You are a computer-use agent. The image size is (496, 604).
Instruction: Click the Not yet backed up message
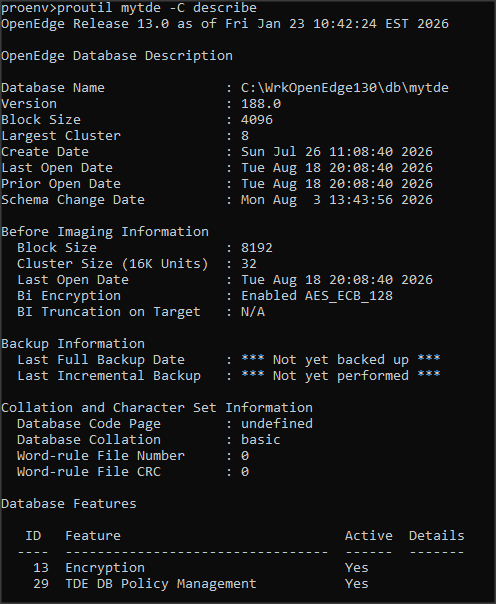click(341, 360)
